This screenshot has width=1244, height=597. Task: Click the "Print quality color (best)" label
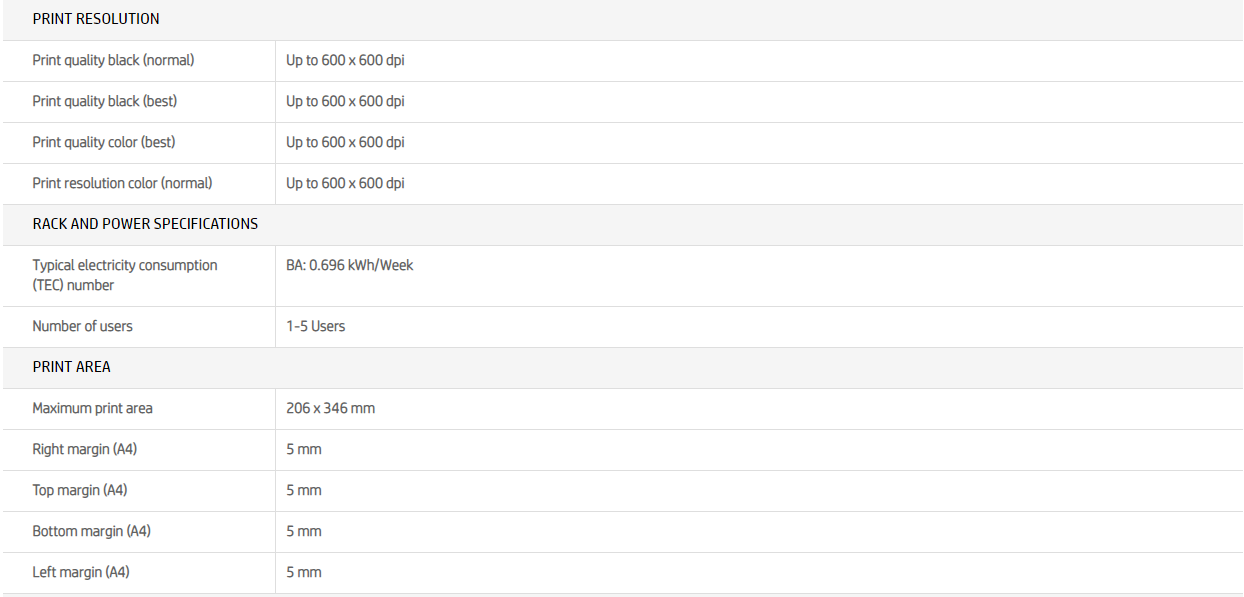(103, 142)
